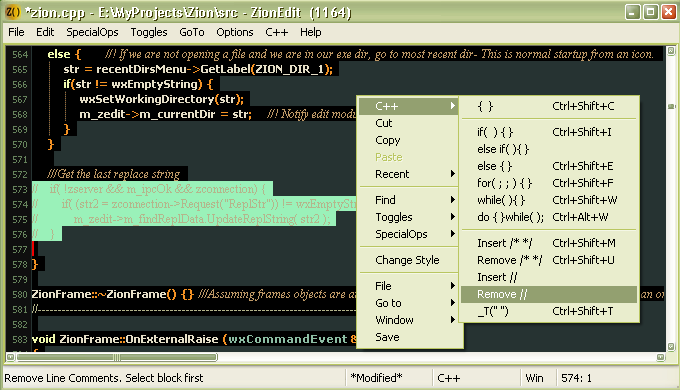Open the File menu in the menu bar
This screenshot has height=390, width=680.
tap(16, 32)
